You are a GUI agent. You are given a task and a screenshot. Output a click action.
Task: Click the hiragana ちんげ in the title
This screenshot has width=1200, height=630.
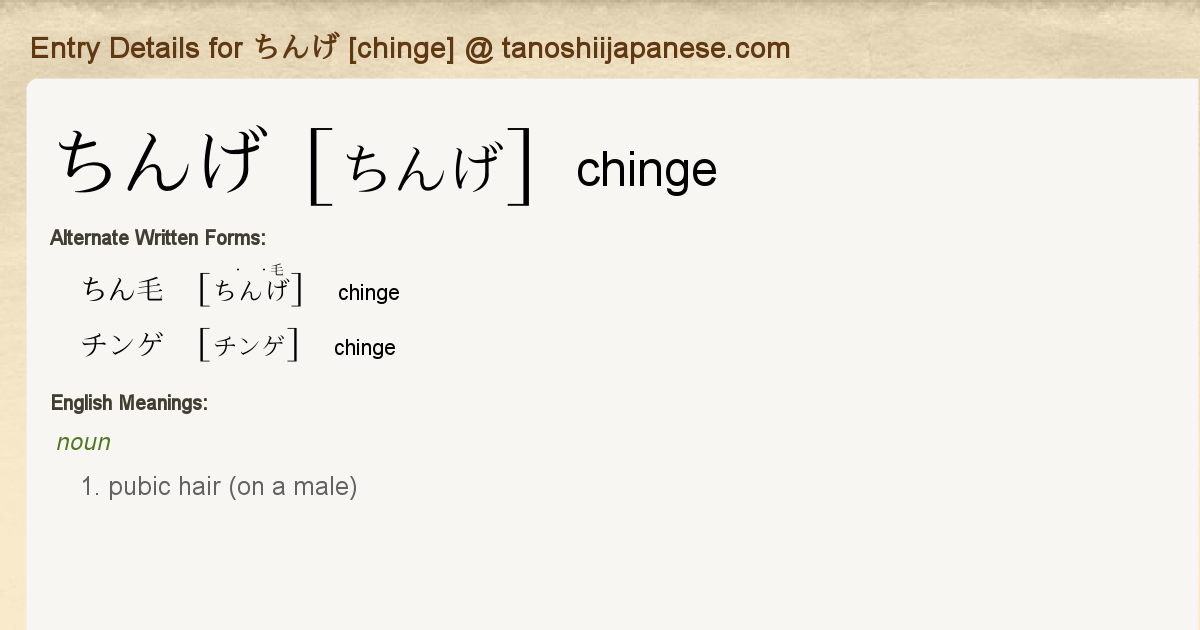click(x=296, y=48)
